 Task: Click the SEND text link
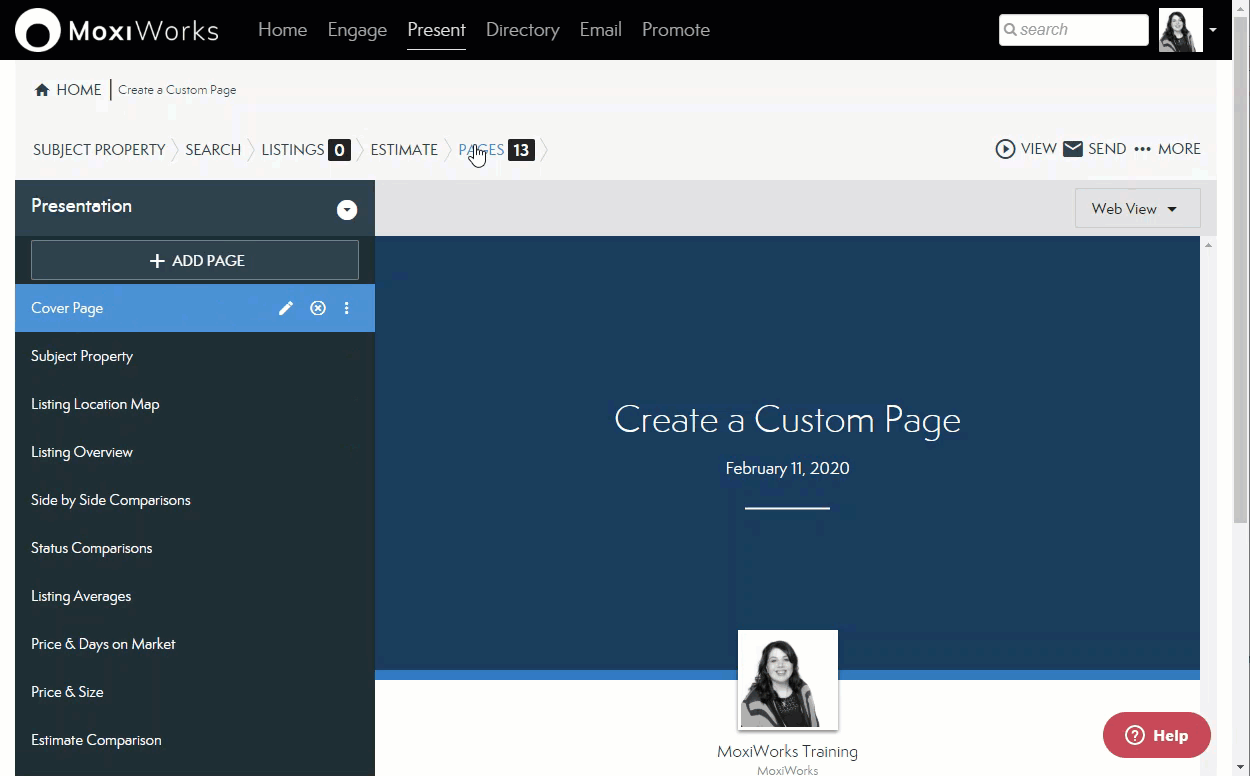(x=1107, y=149)
